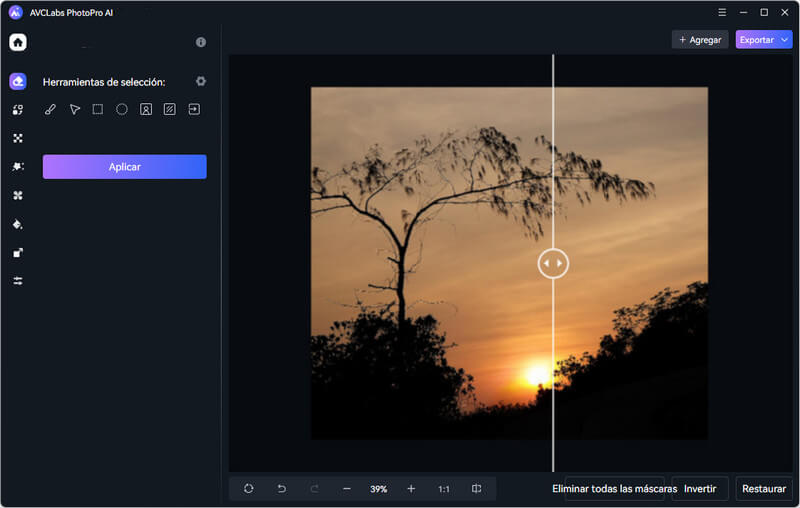Click the info icon in top panel
Viewport: 800px width, 508px height.
point(201,42)
